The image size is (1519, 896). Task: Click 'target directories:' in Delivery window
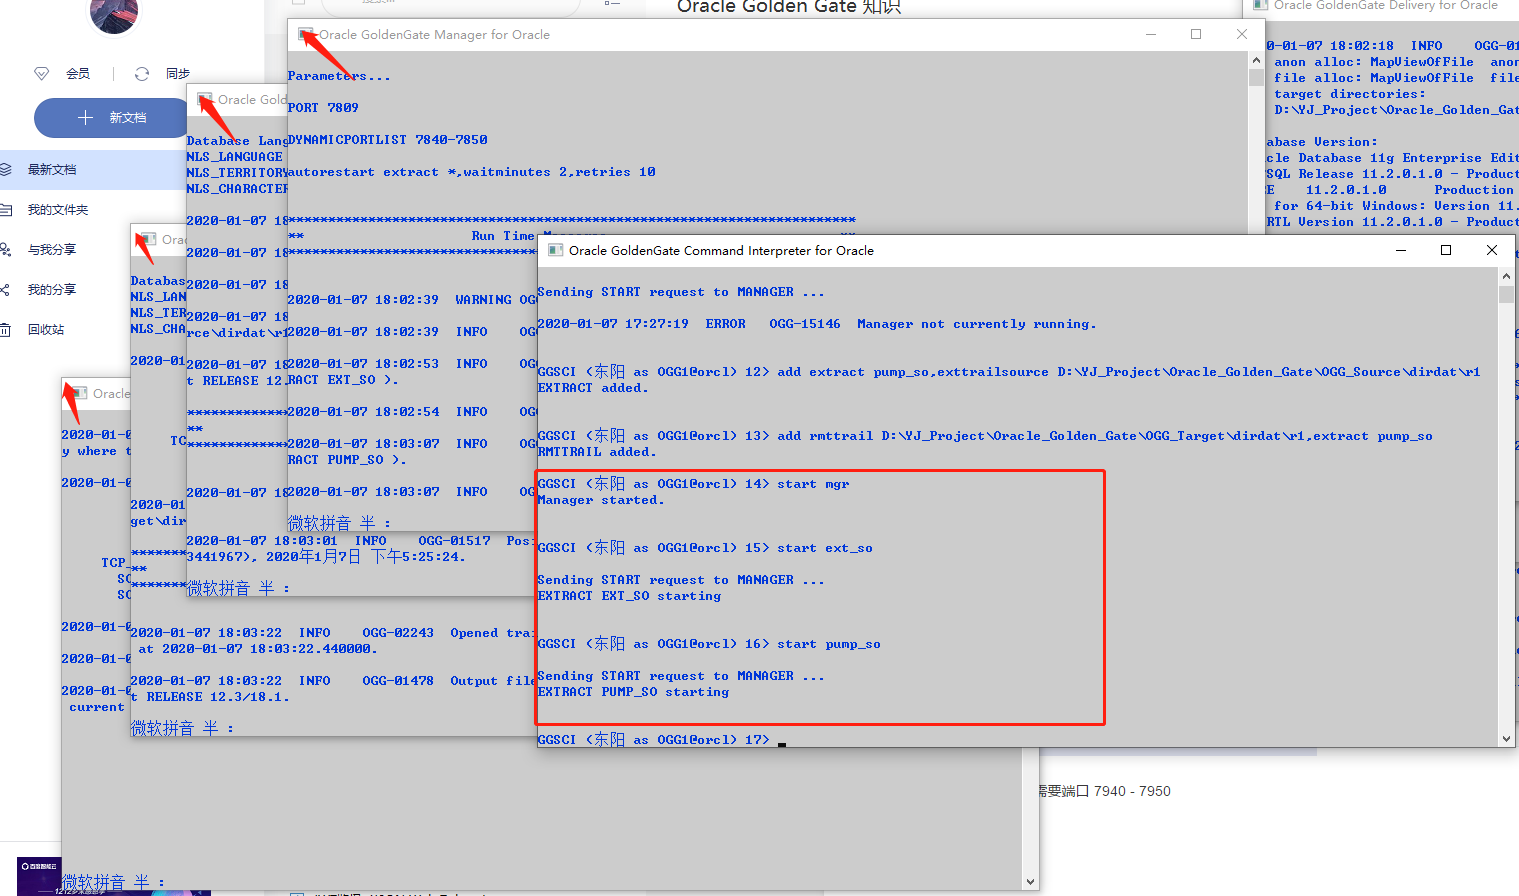[1350, 94]
